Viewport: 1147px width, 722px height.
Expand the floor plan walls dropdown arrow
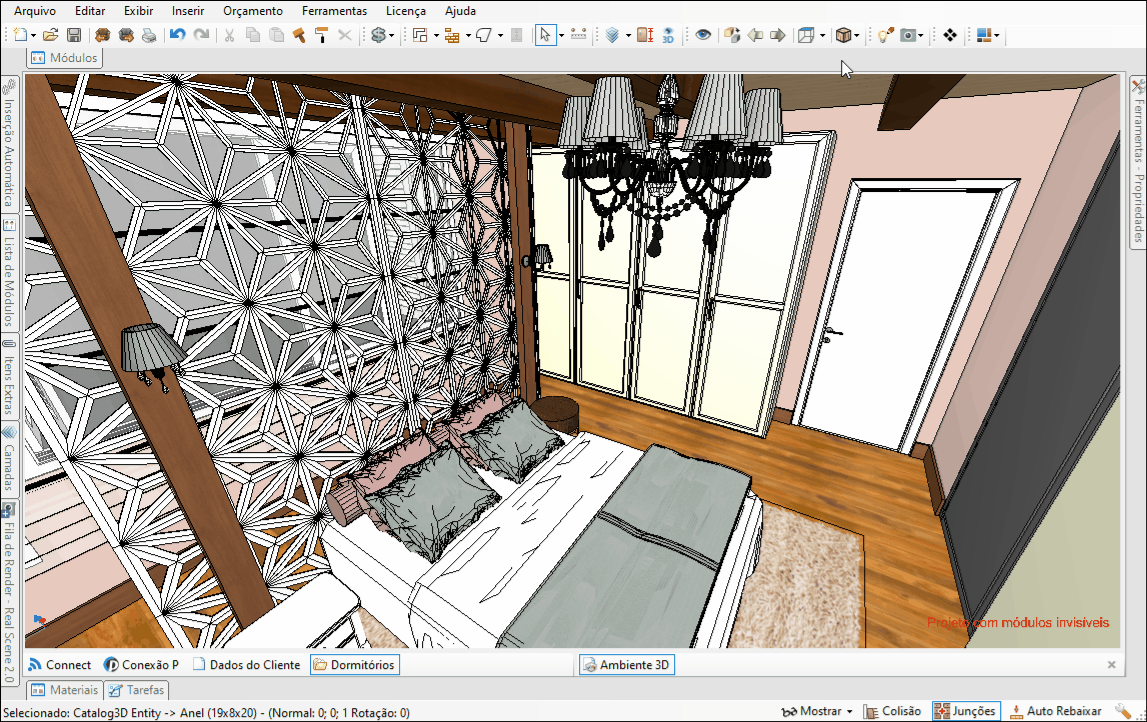coord(436,36)
